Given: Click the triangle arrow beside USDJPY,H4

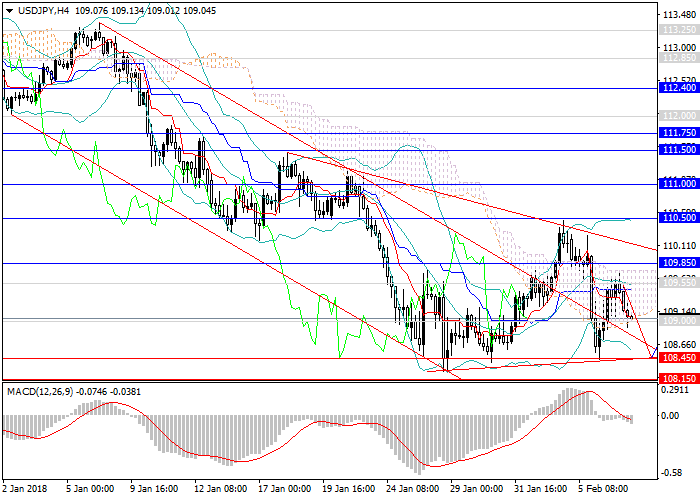Looking at the screenshot, I should click(x=8, y=10).
